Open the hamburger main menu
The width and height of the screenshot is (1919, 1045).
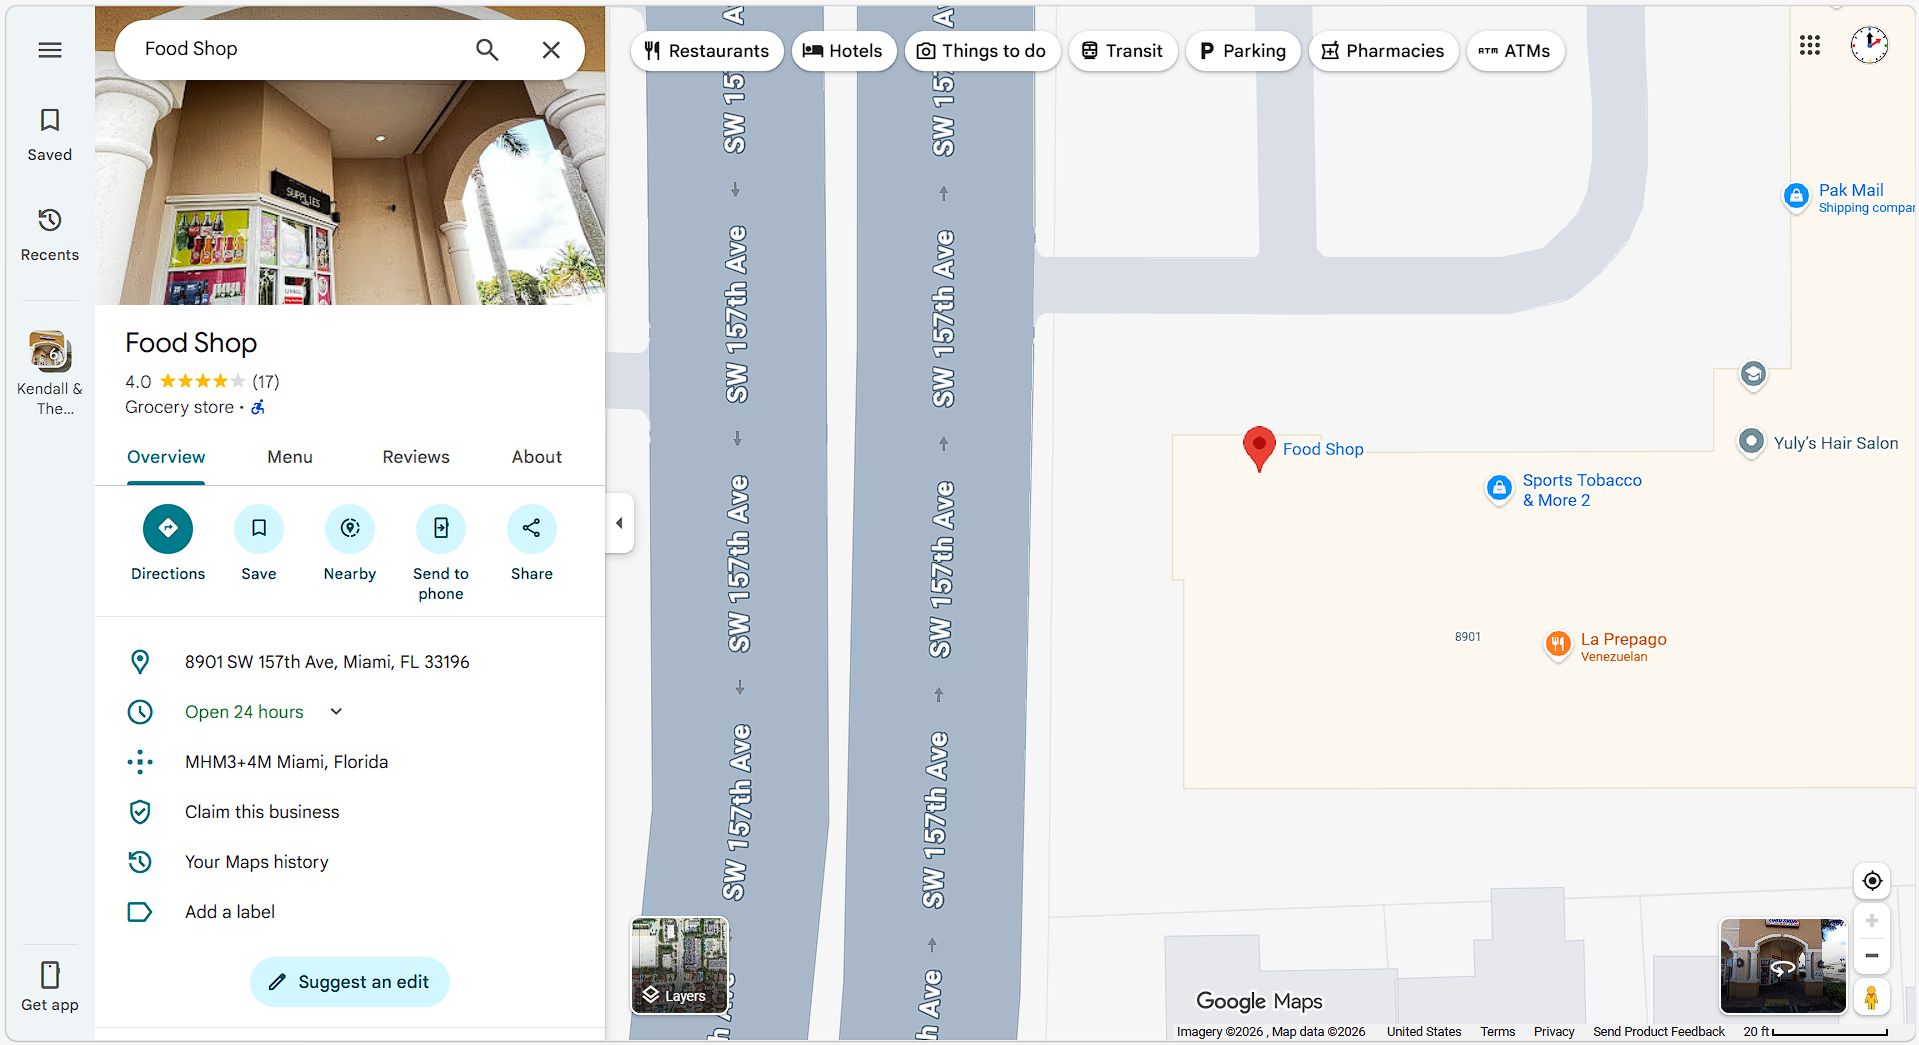50,50
